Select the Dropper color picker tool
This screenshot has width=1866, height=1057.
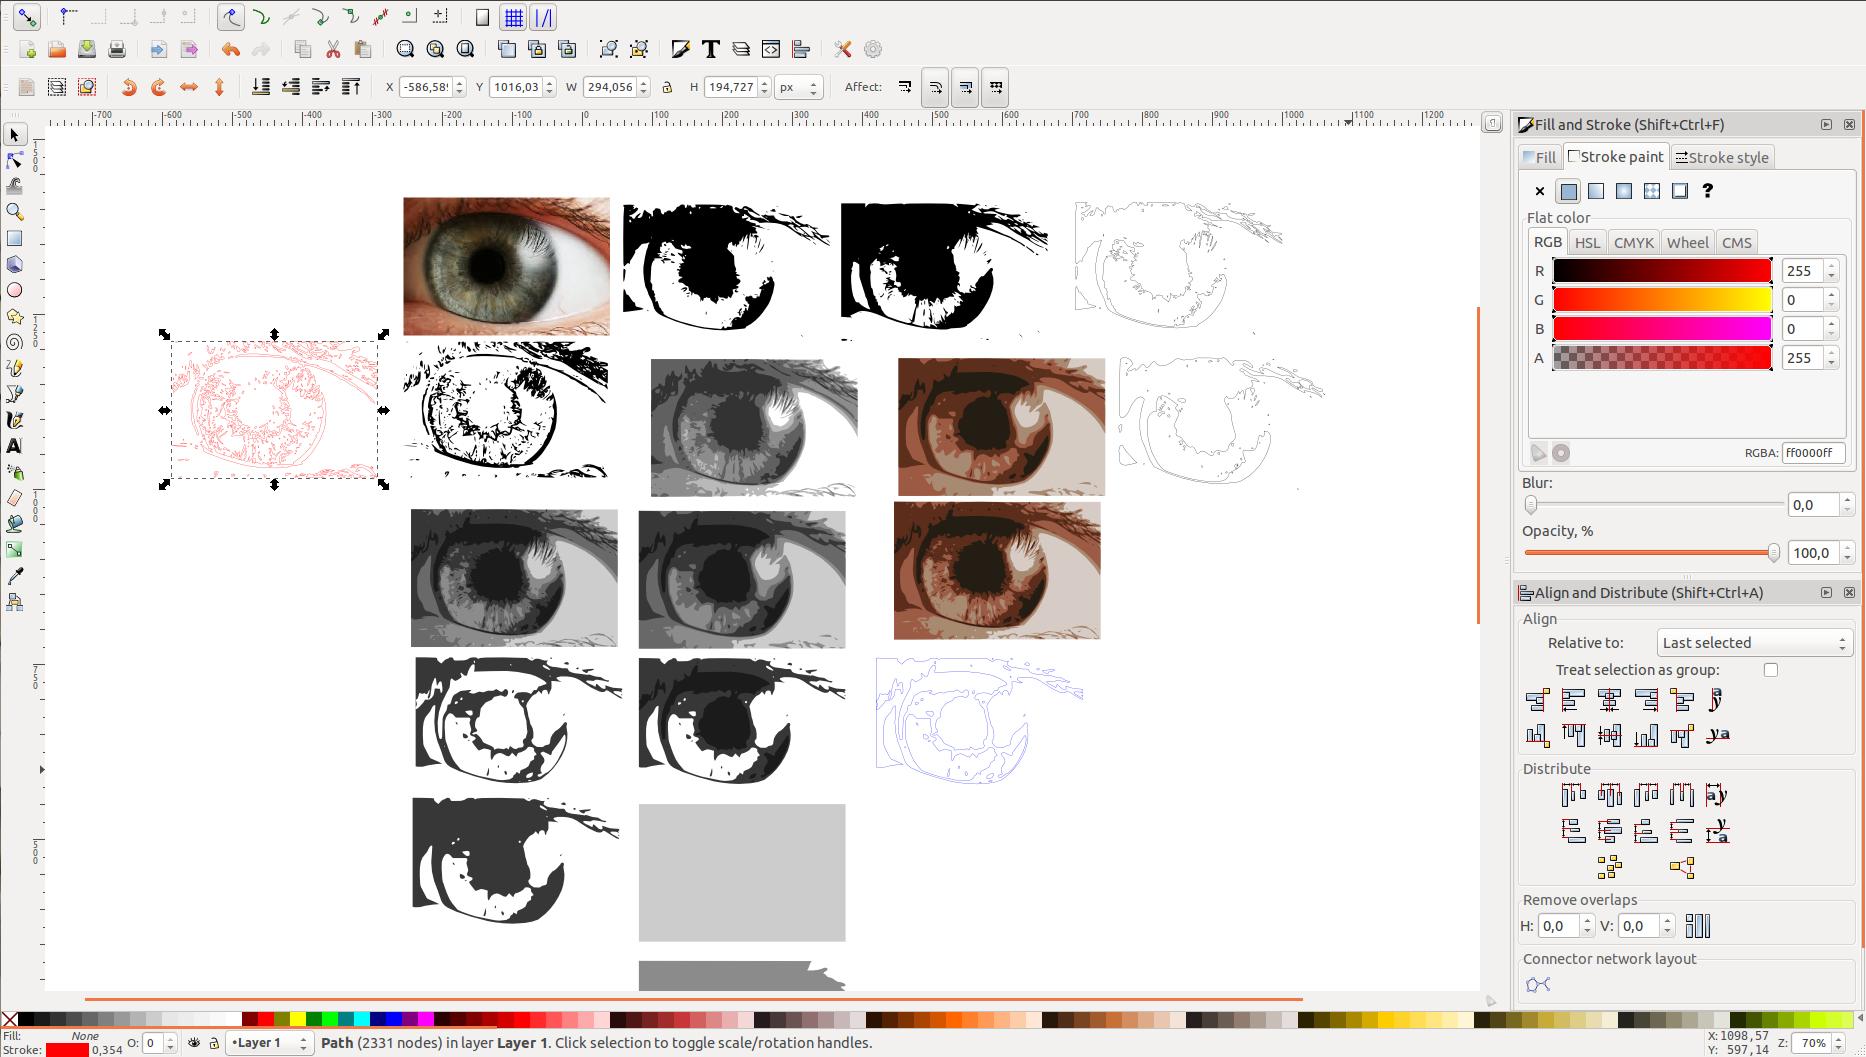point(14,576)
